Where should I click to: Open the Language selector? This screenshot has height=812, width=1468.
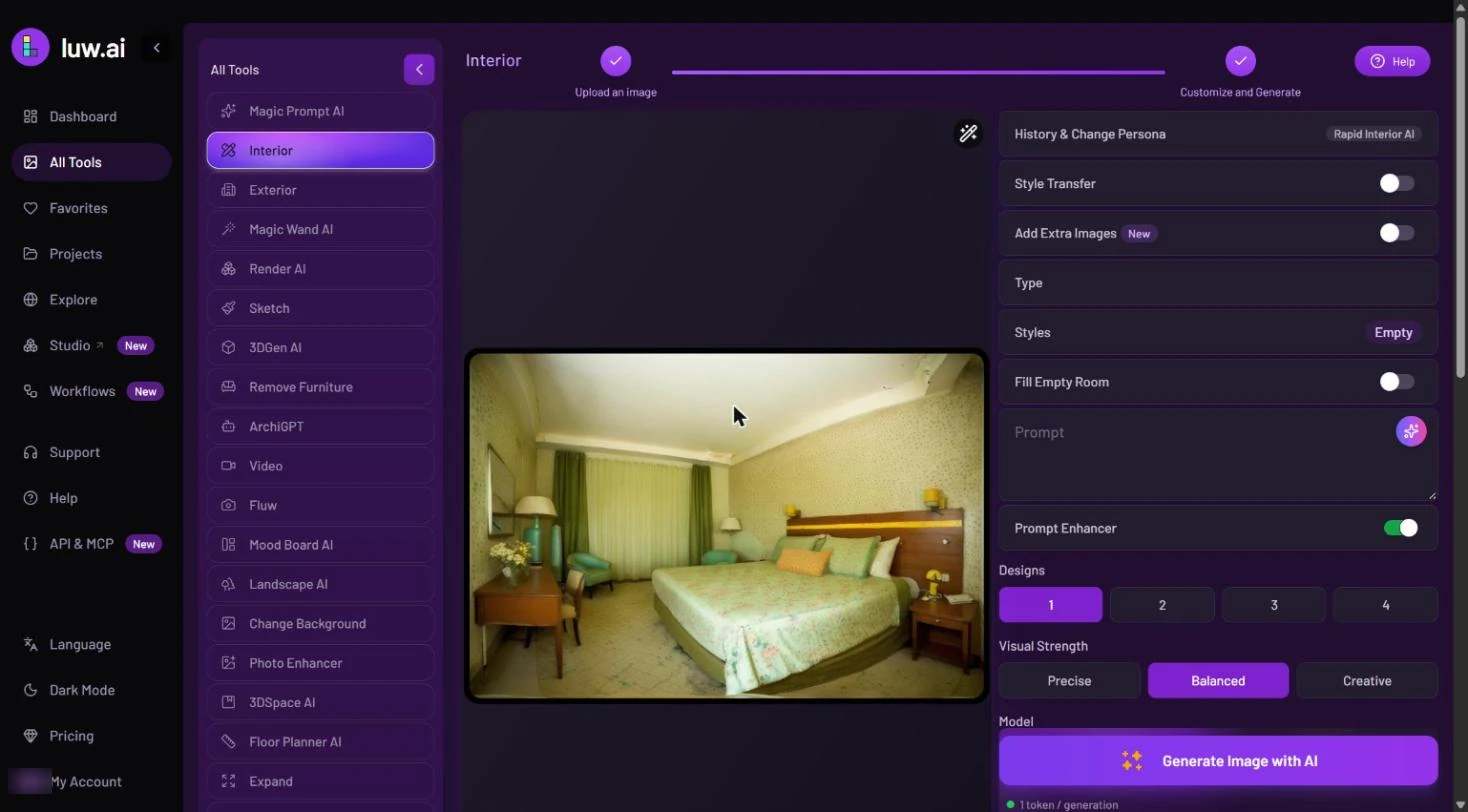click(x=91, y=644)
